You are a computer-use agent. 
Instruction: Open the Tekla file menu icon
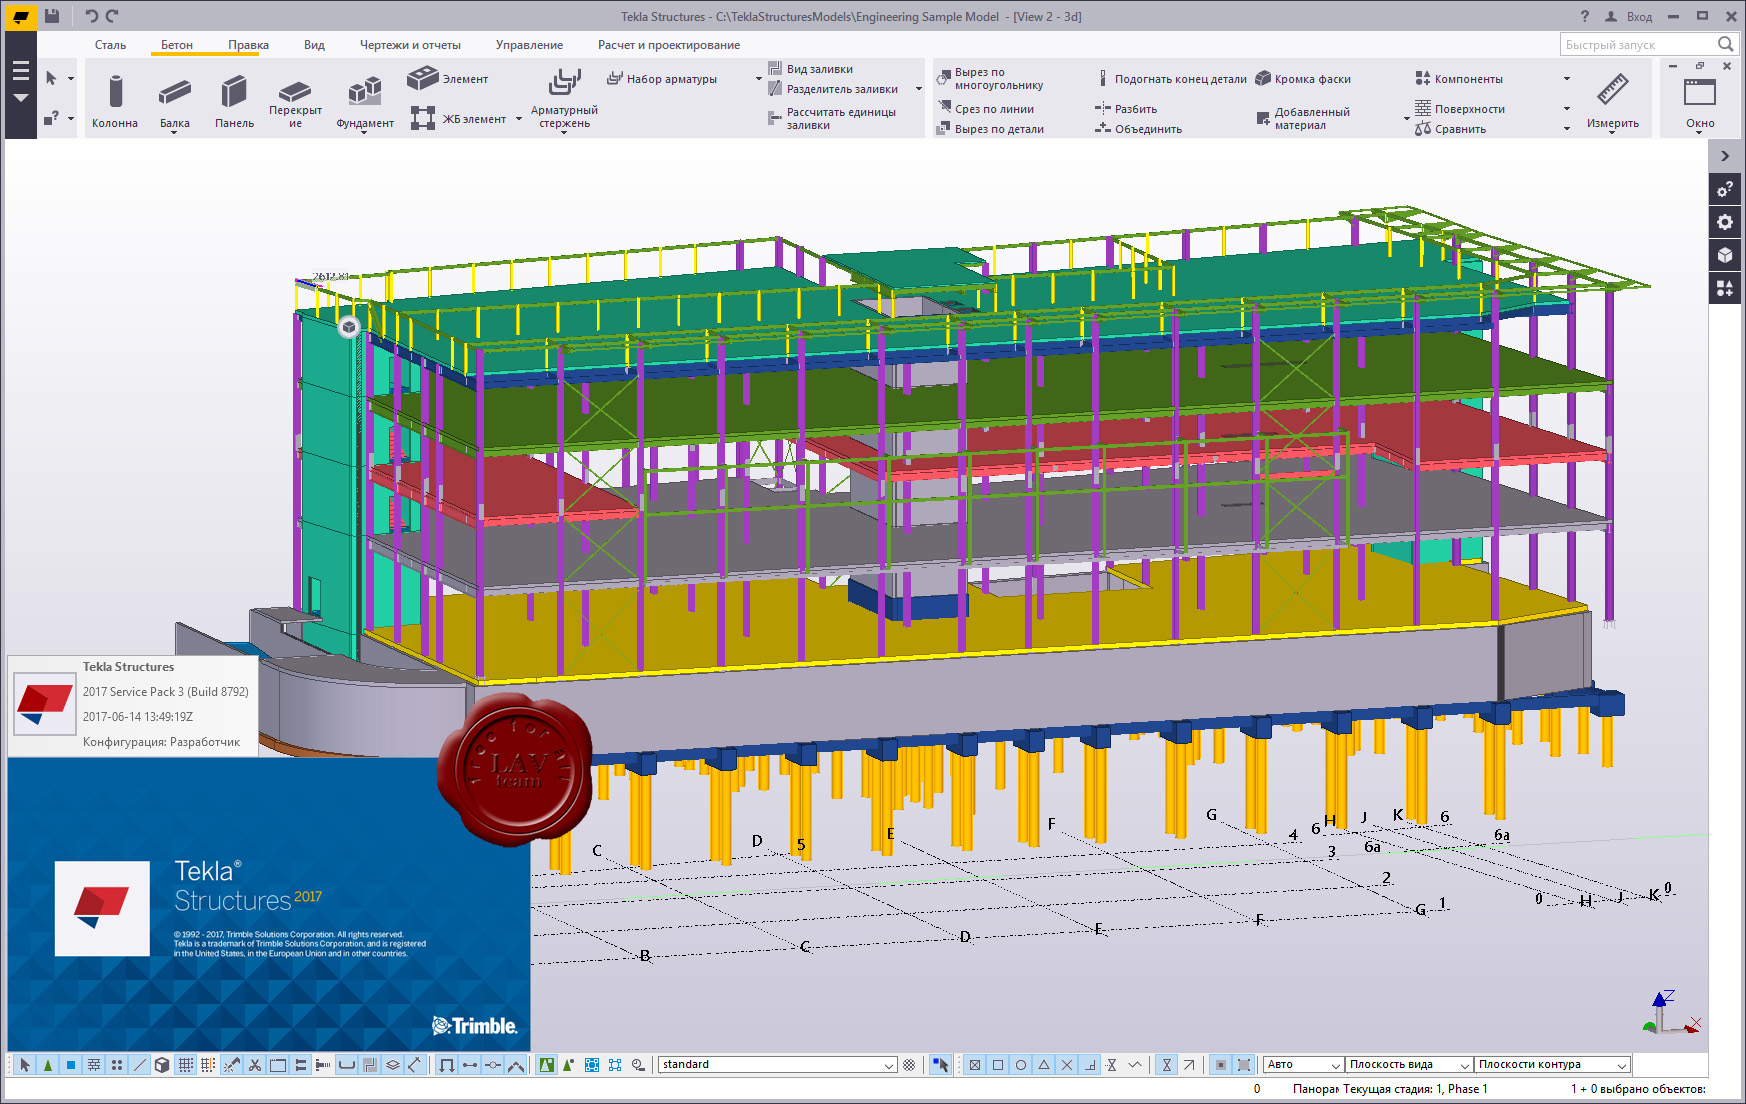click(20, 16)
